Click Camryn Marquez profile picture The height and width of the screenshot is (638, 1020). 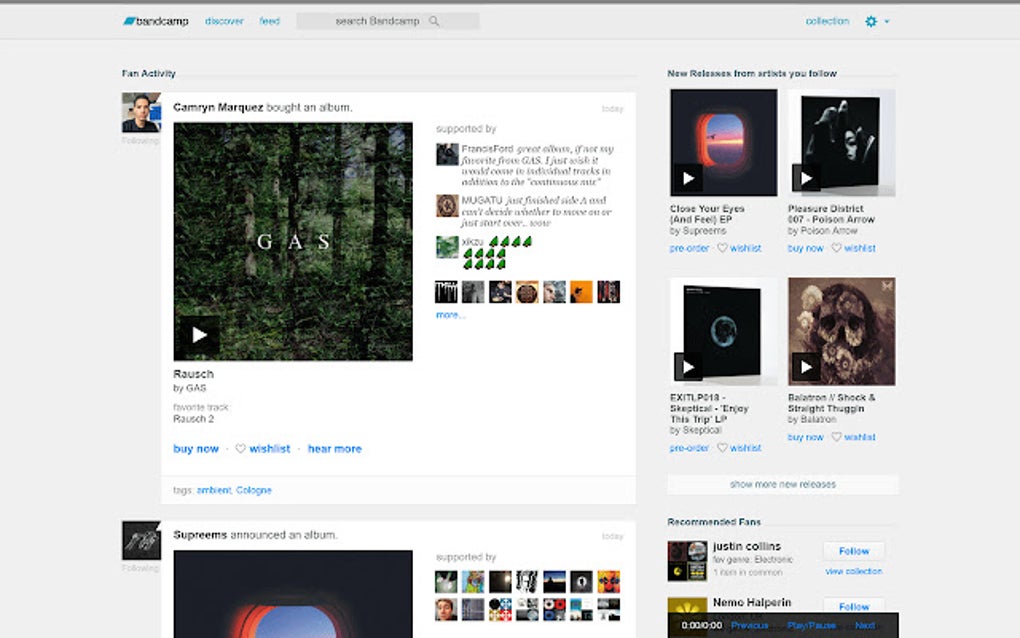point(140,112)
